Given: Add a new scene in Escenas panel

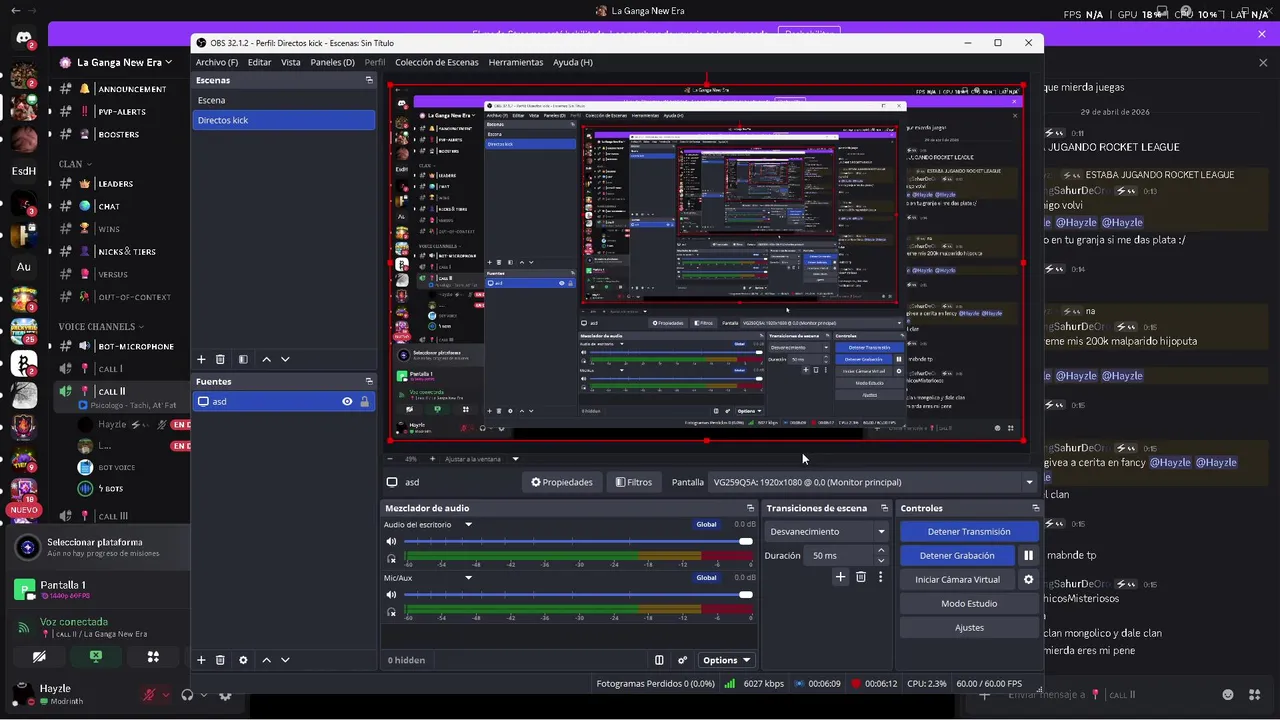Looking at the screenshot, I should [201, 359].
